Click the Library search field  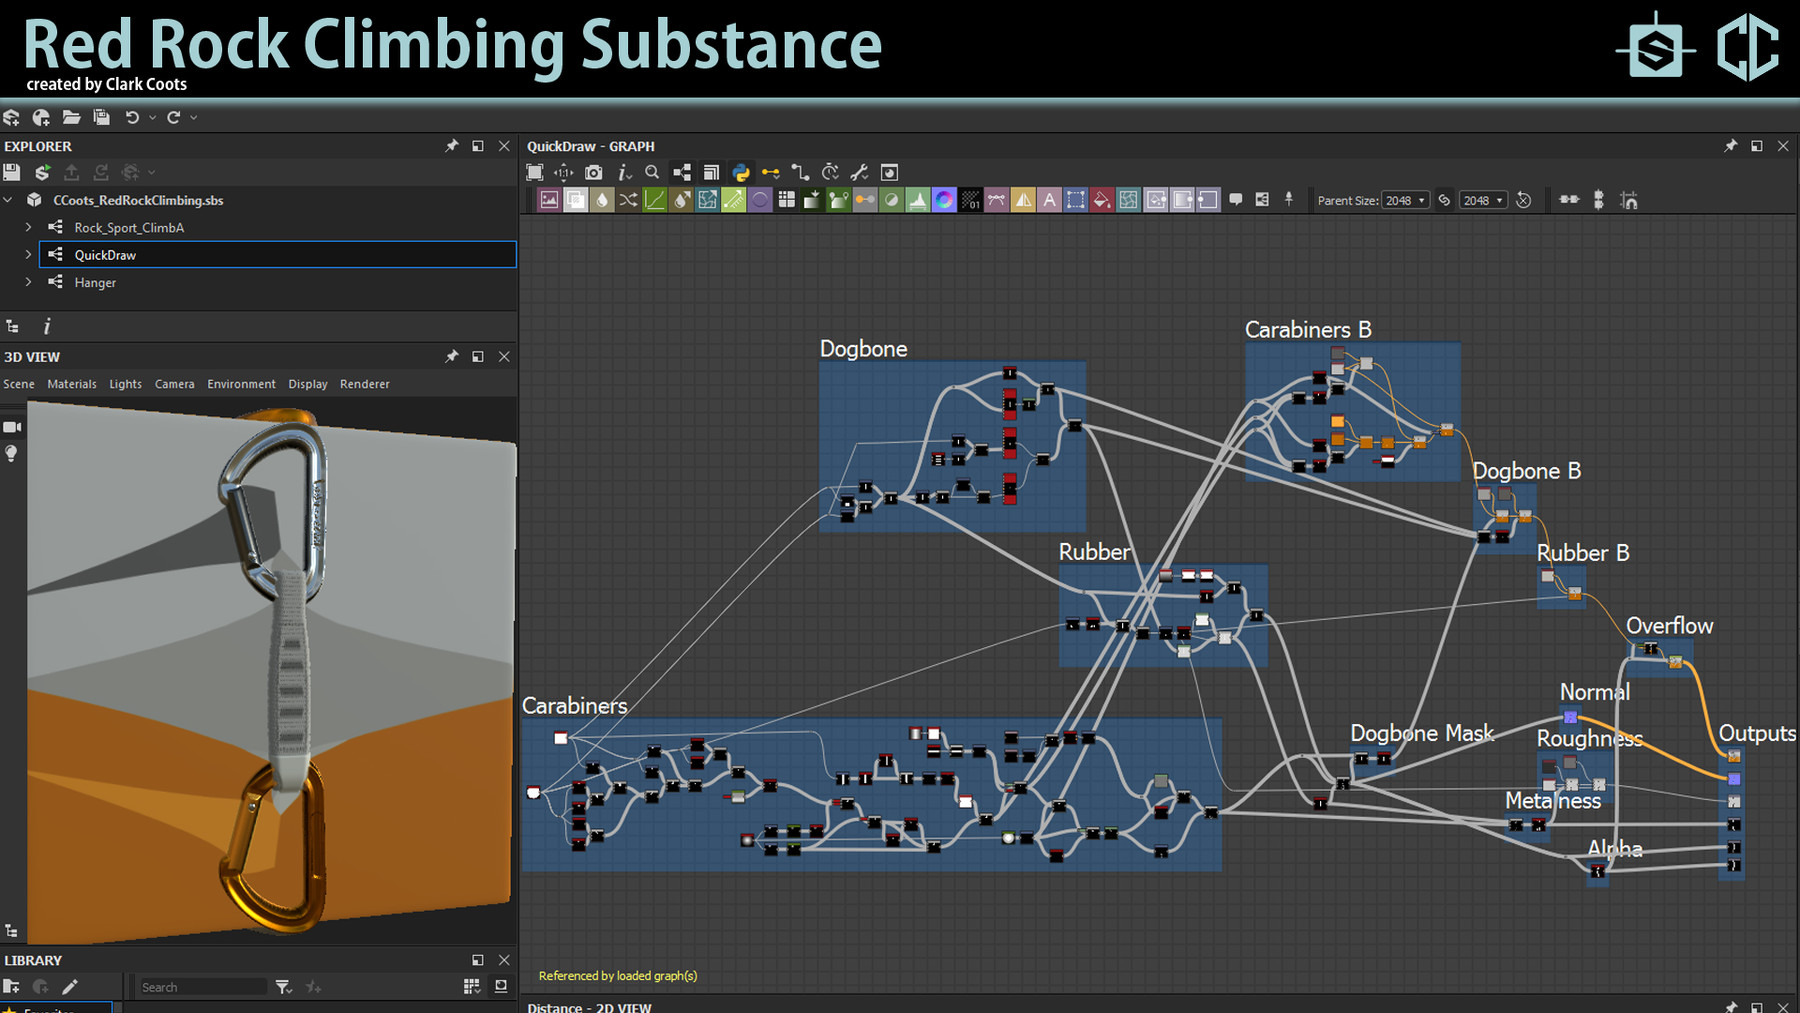click(x=203, y=987)
